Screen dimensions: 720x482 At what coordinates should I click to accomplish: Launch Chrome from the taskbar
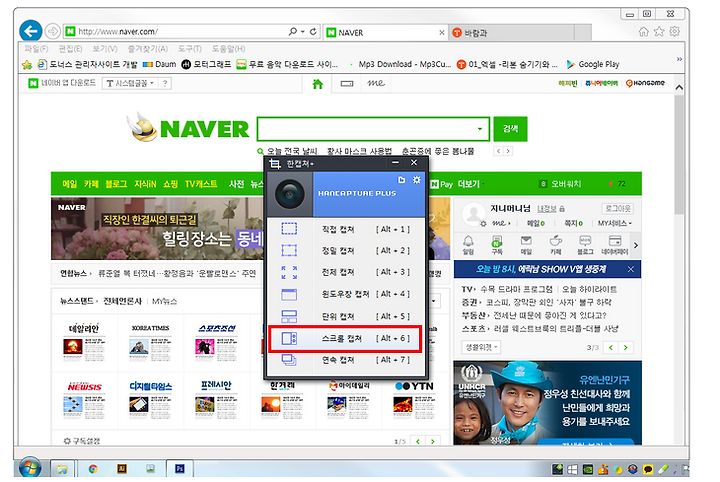click(93, 469)
